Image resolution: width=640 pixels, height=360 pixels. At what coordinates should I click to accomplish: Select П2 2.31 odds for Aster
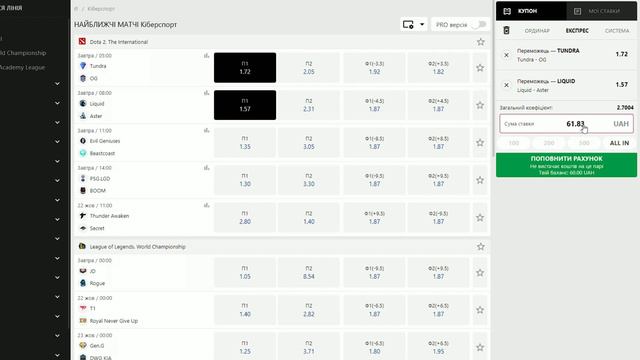coord(309,105)
